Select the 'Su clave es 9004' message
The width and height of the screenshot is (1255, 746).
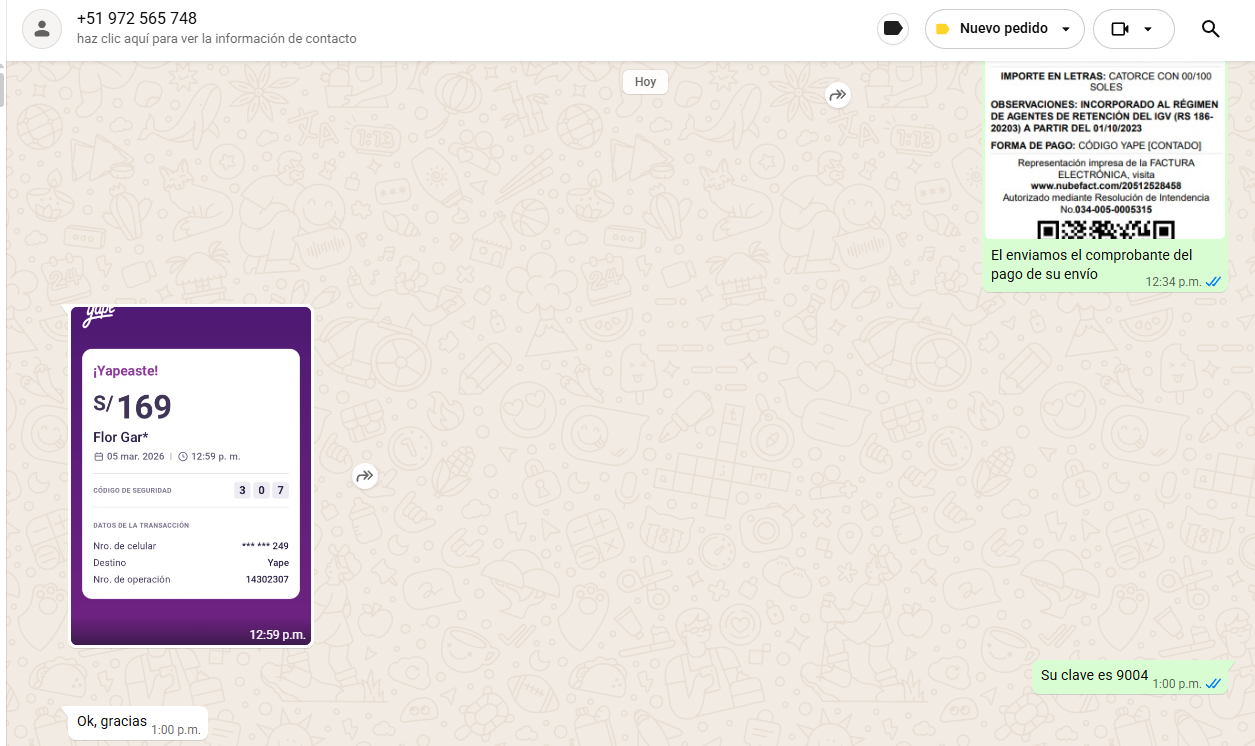click(1094, 675)
